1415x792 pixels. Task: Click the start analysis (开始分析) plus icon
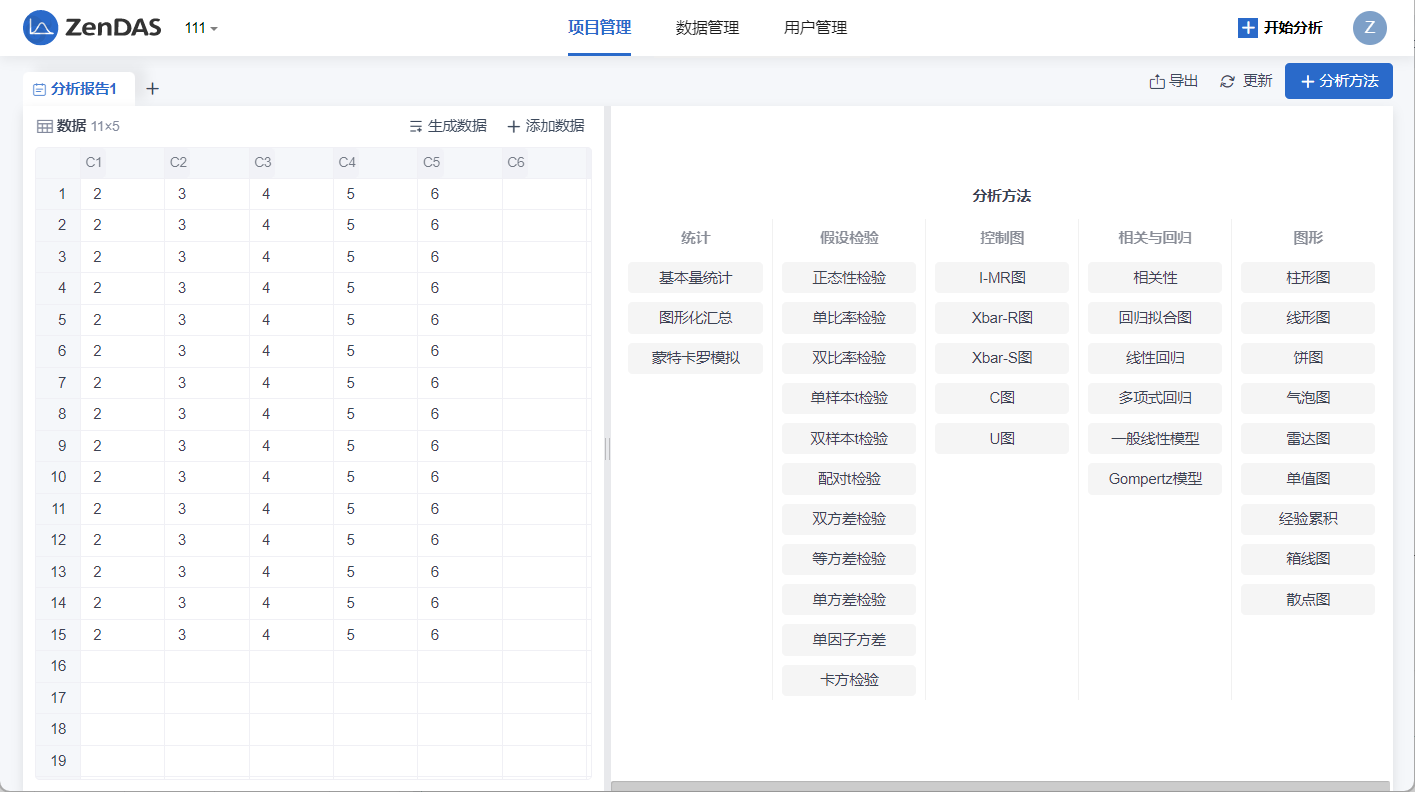pyautogui.click(x=1247, y=28)
